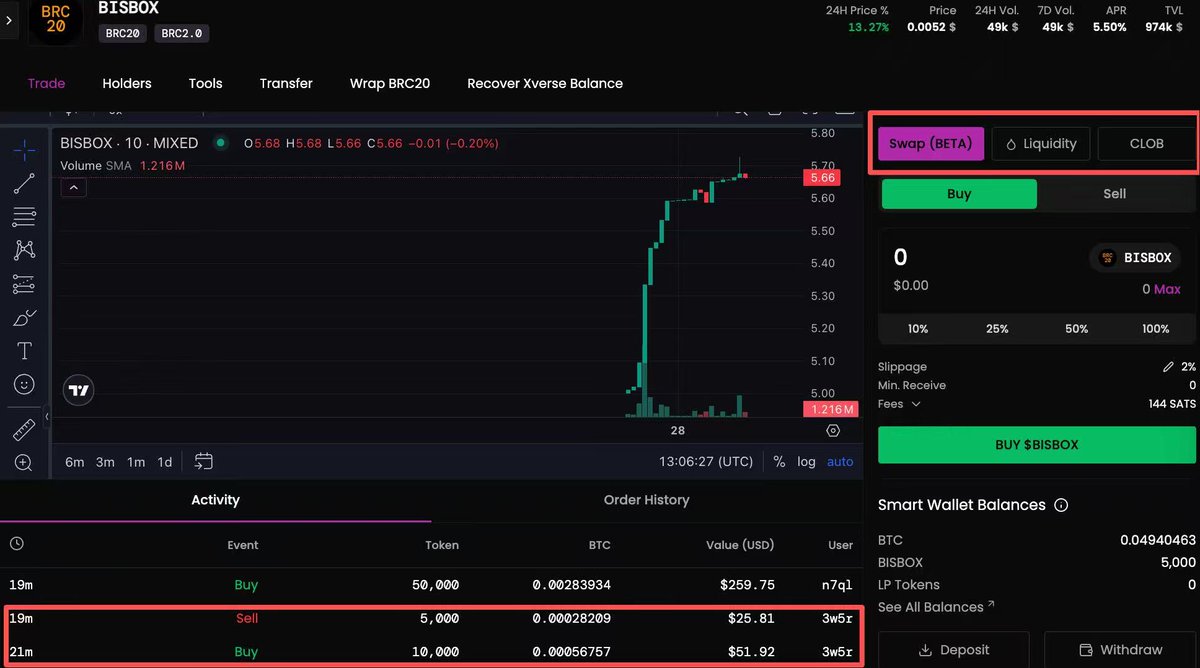Open chart scale settings gear
Screen dimensions: 1200x668
(x=833, y=431)
